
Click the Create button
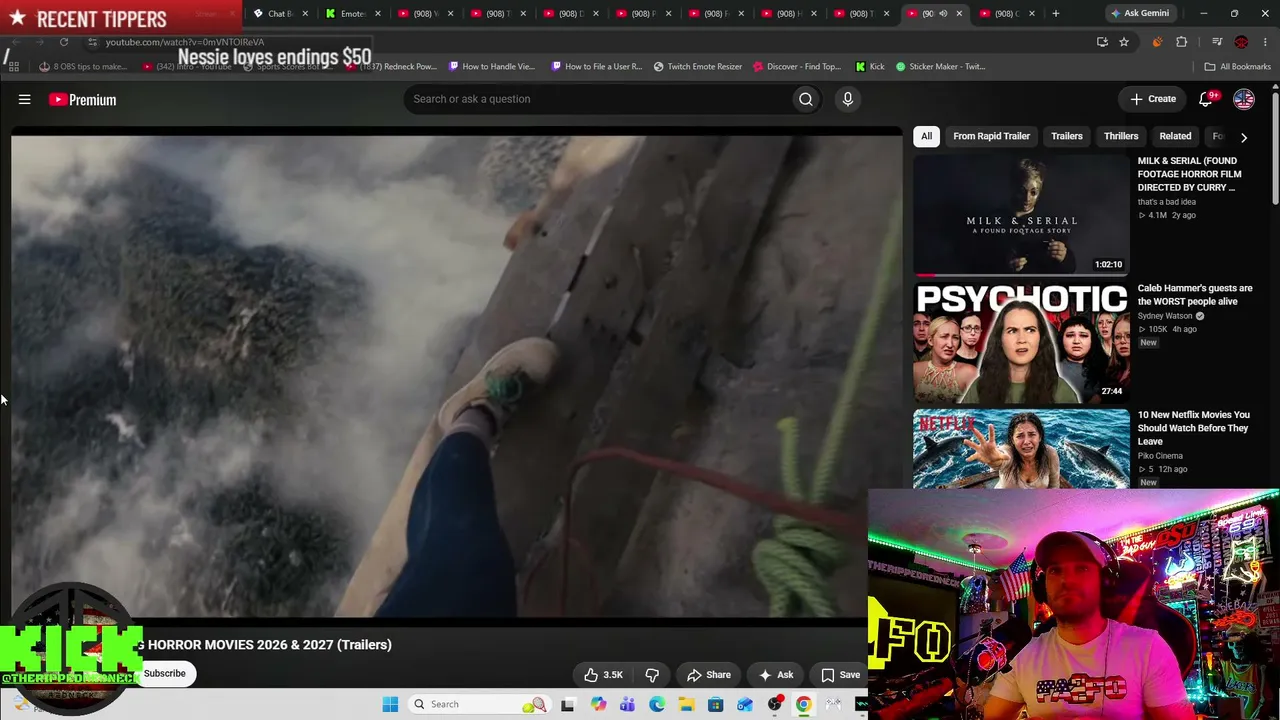[1153, 99]
